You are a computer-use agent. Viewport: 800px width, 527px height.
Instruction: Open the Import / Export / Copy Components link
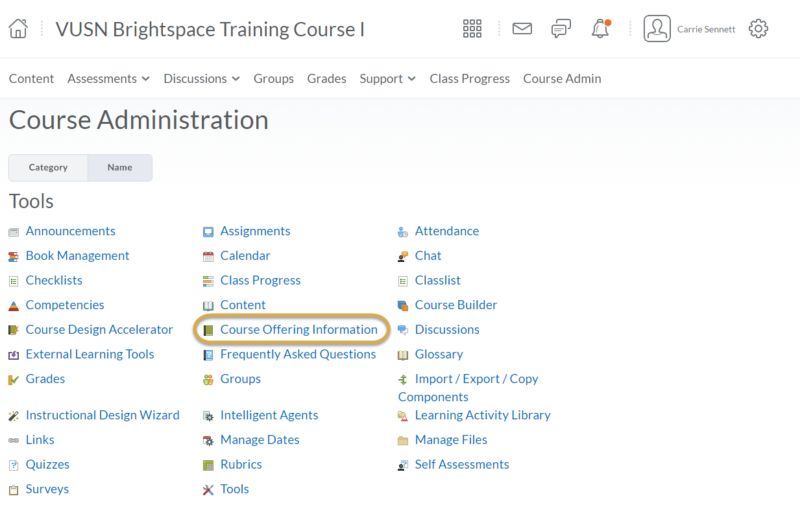point(468,388)
